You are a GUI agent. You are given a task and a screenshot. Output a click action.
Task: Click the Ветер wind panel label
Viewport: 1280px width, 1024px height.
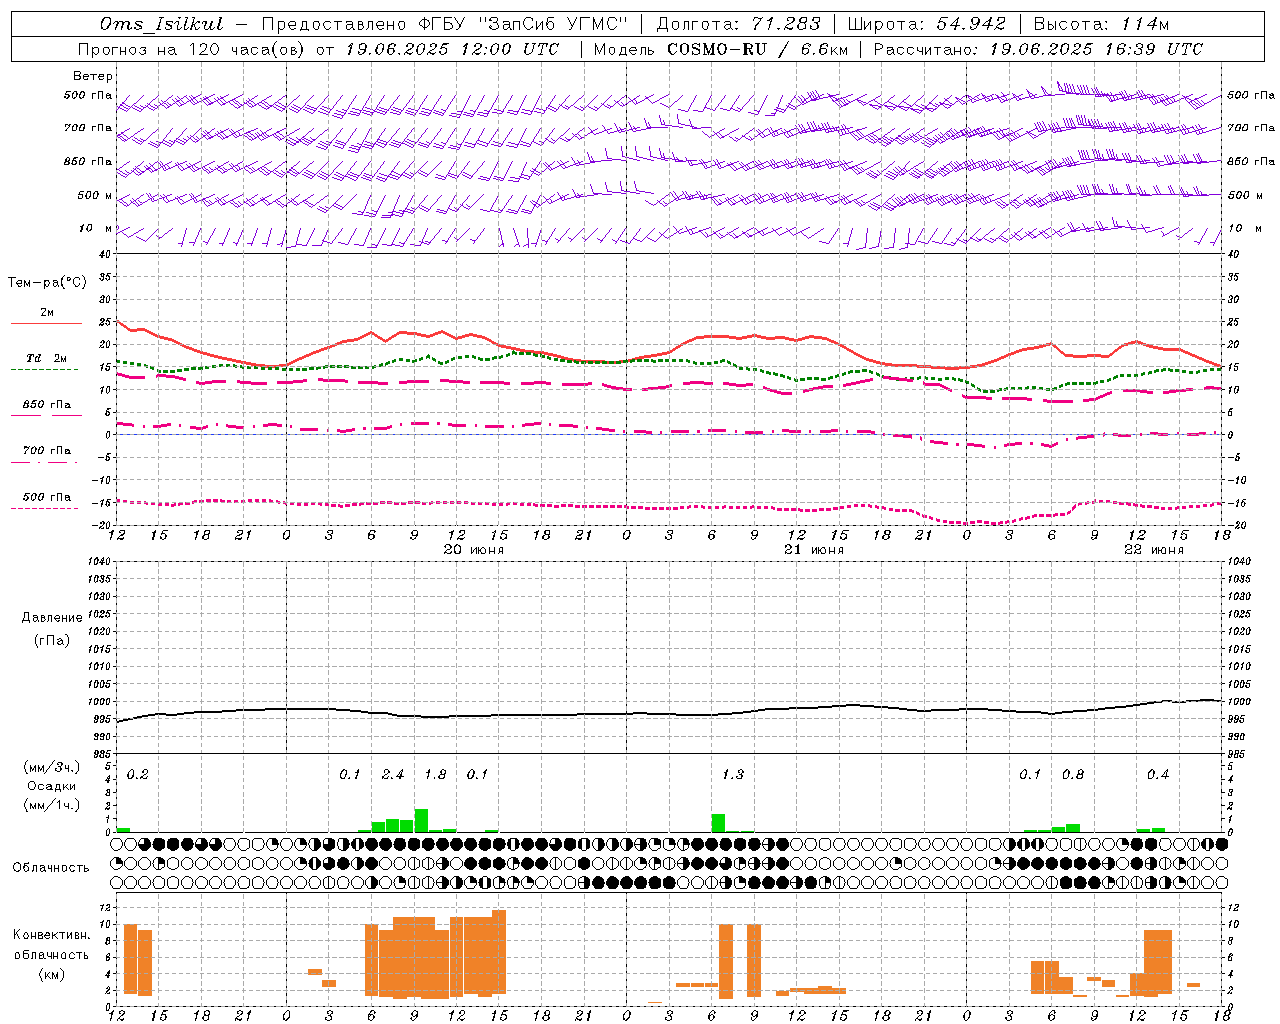(x=93, y=76)
